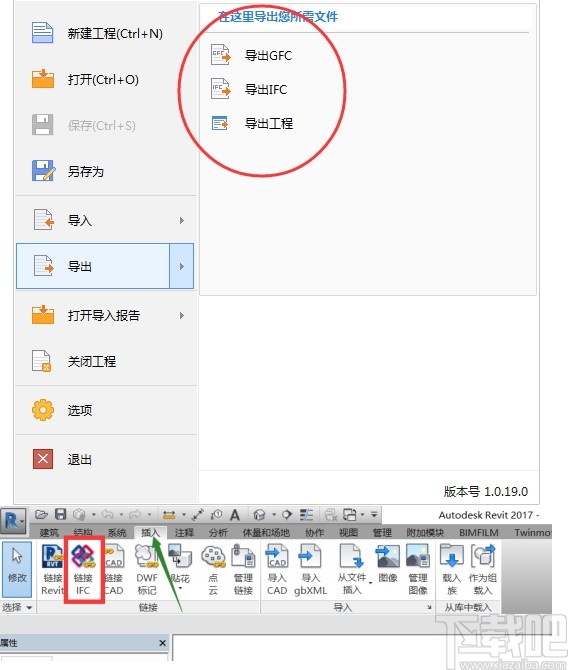This screenshot has width=570, height=670.
Task: Click the DWF 标记 markup tool
Action: pyautogui.click(x=147, y=570)
